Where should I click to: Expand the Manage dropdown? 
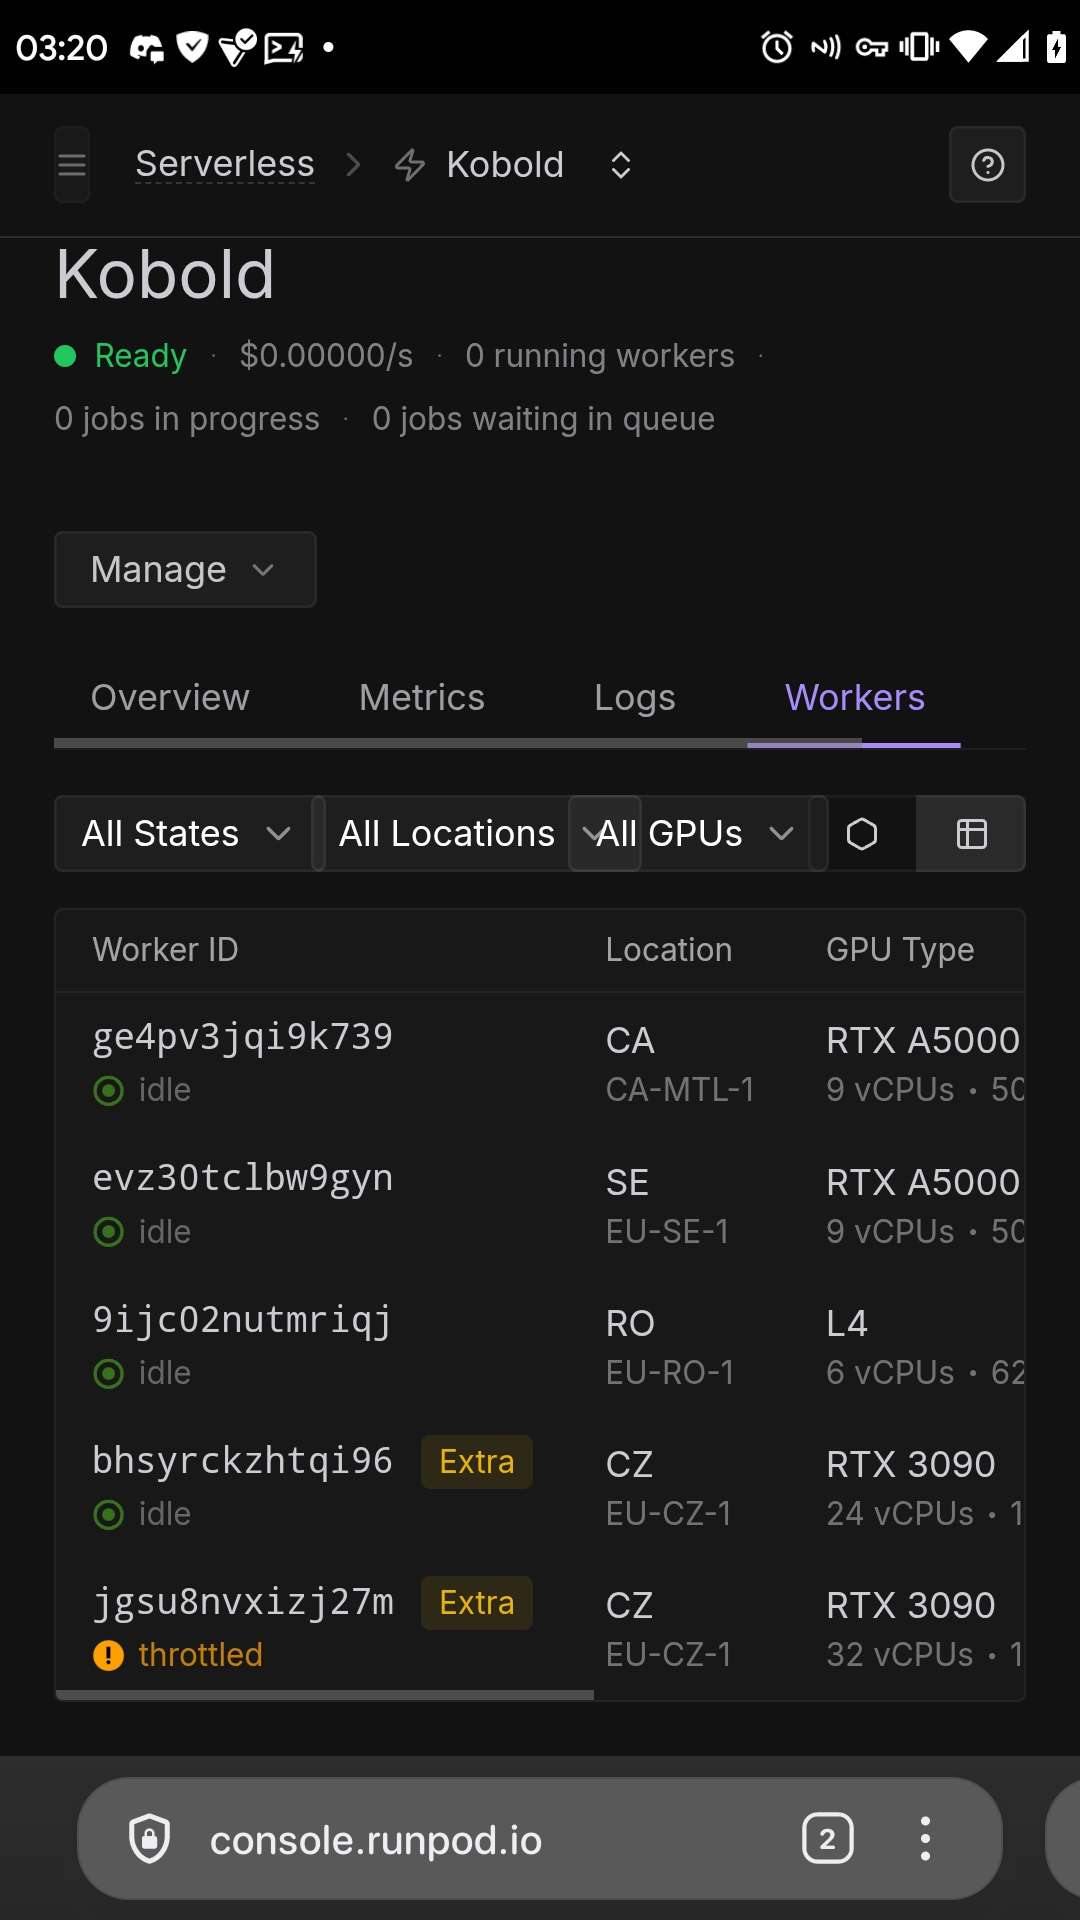pos(185,570)
